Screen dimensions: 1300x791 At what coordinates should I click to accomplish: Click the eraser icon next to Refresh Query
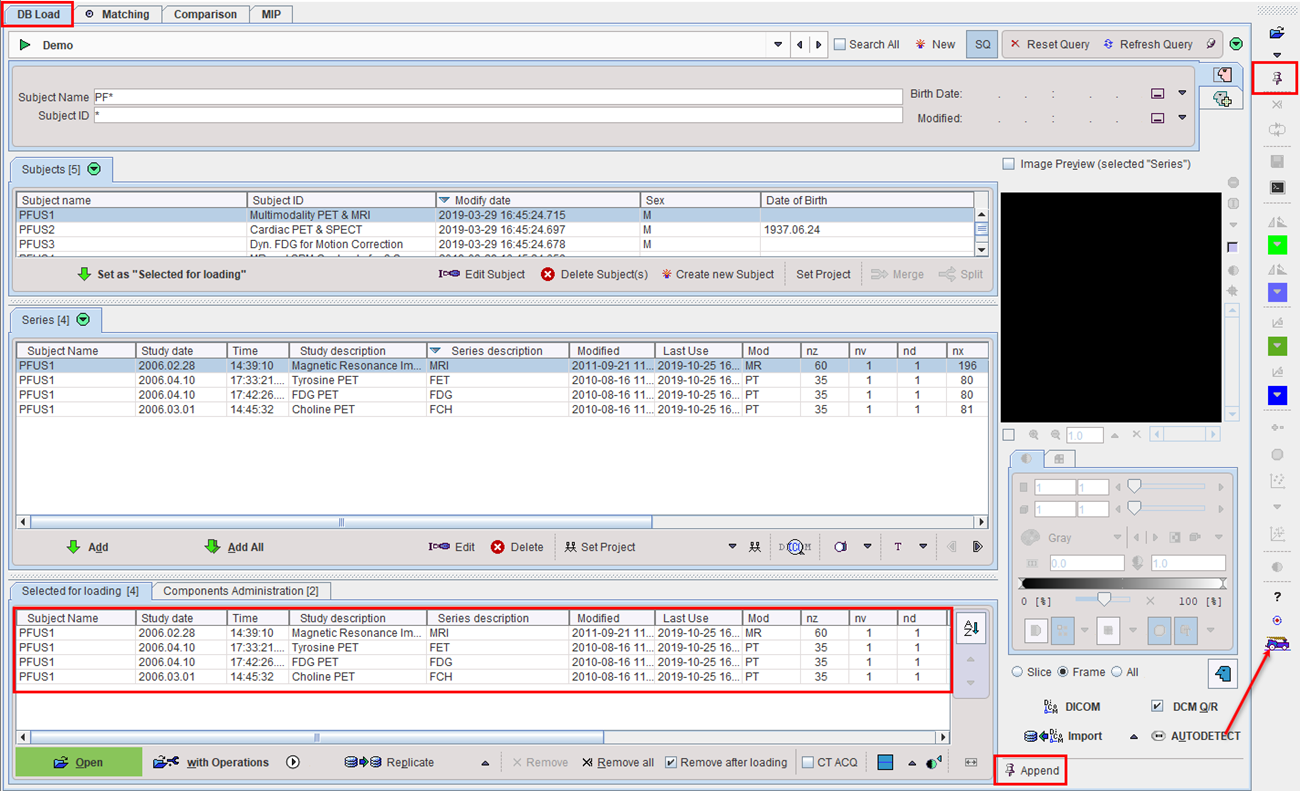click(x=1210, y=44)
